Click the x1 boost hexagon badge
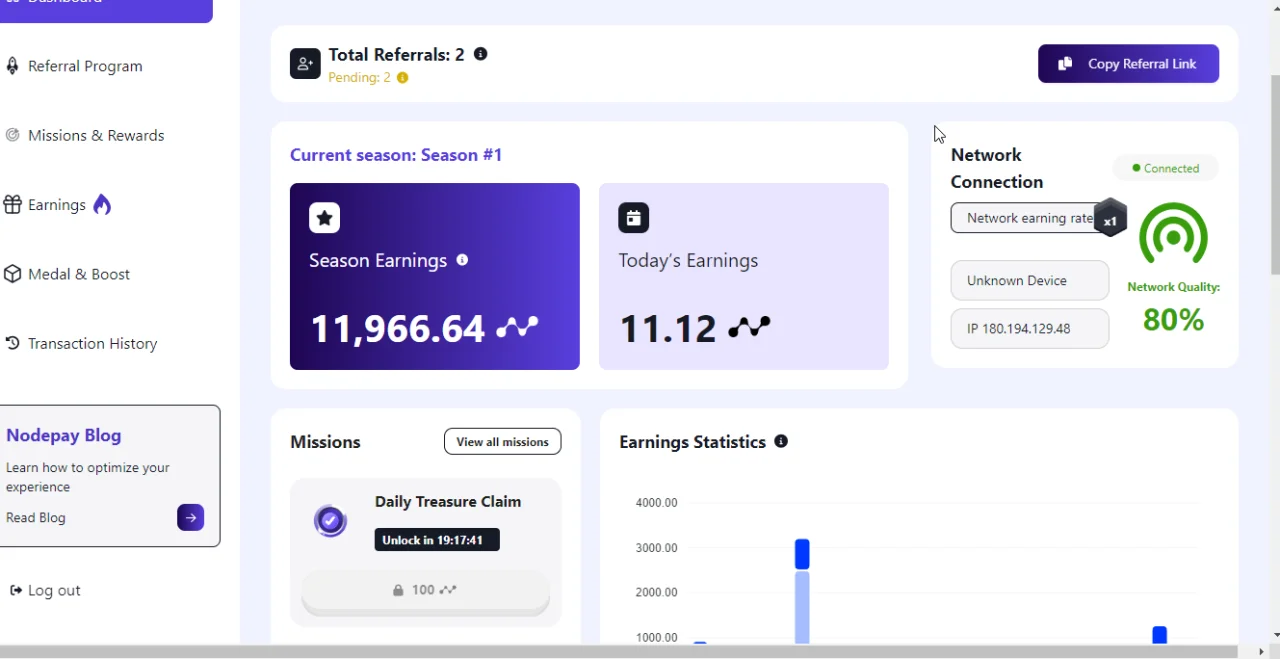 tap(1110, 219)
